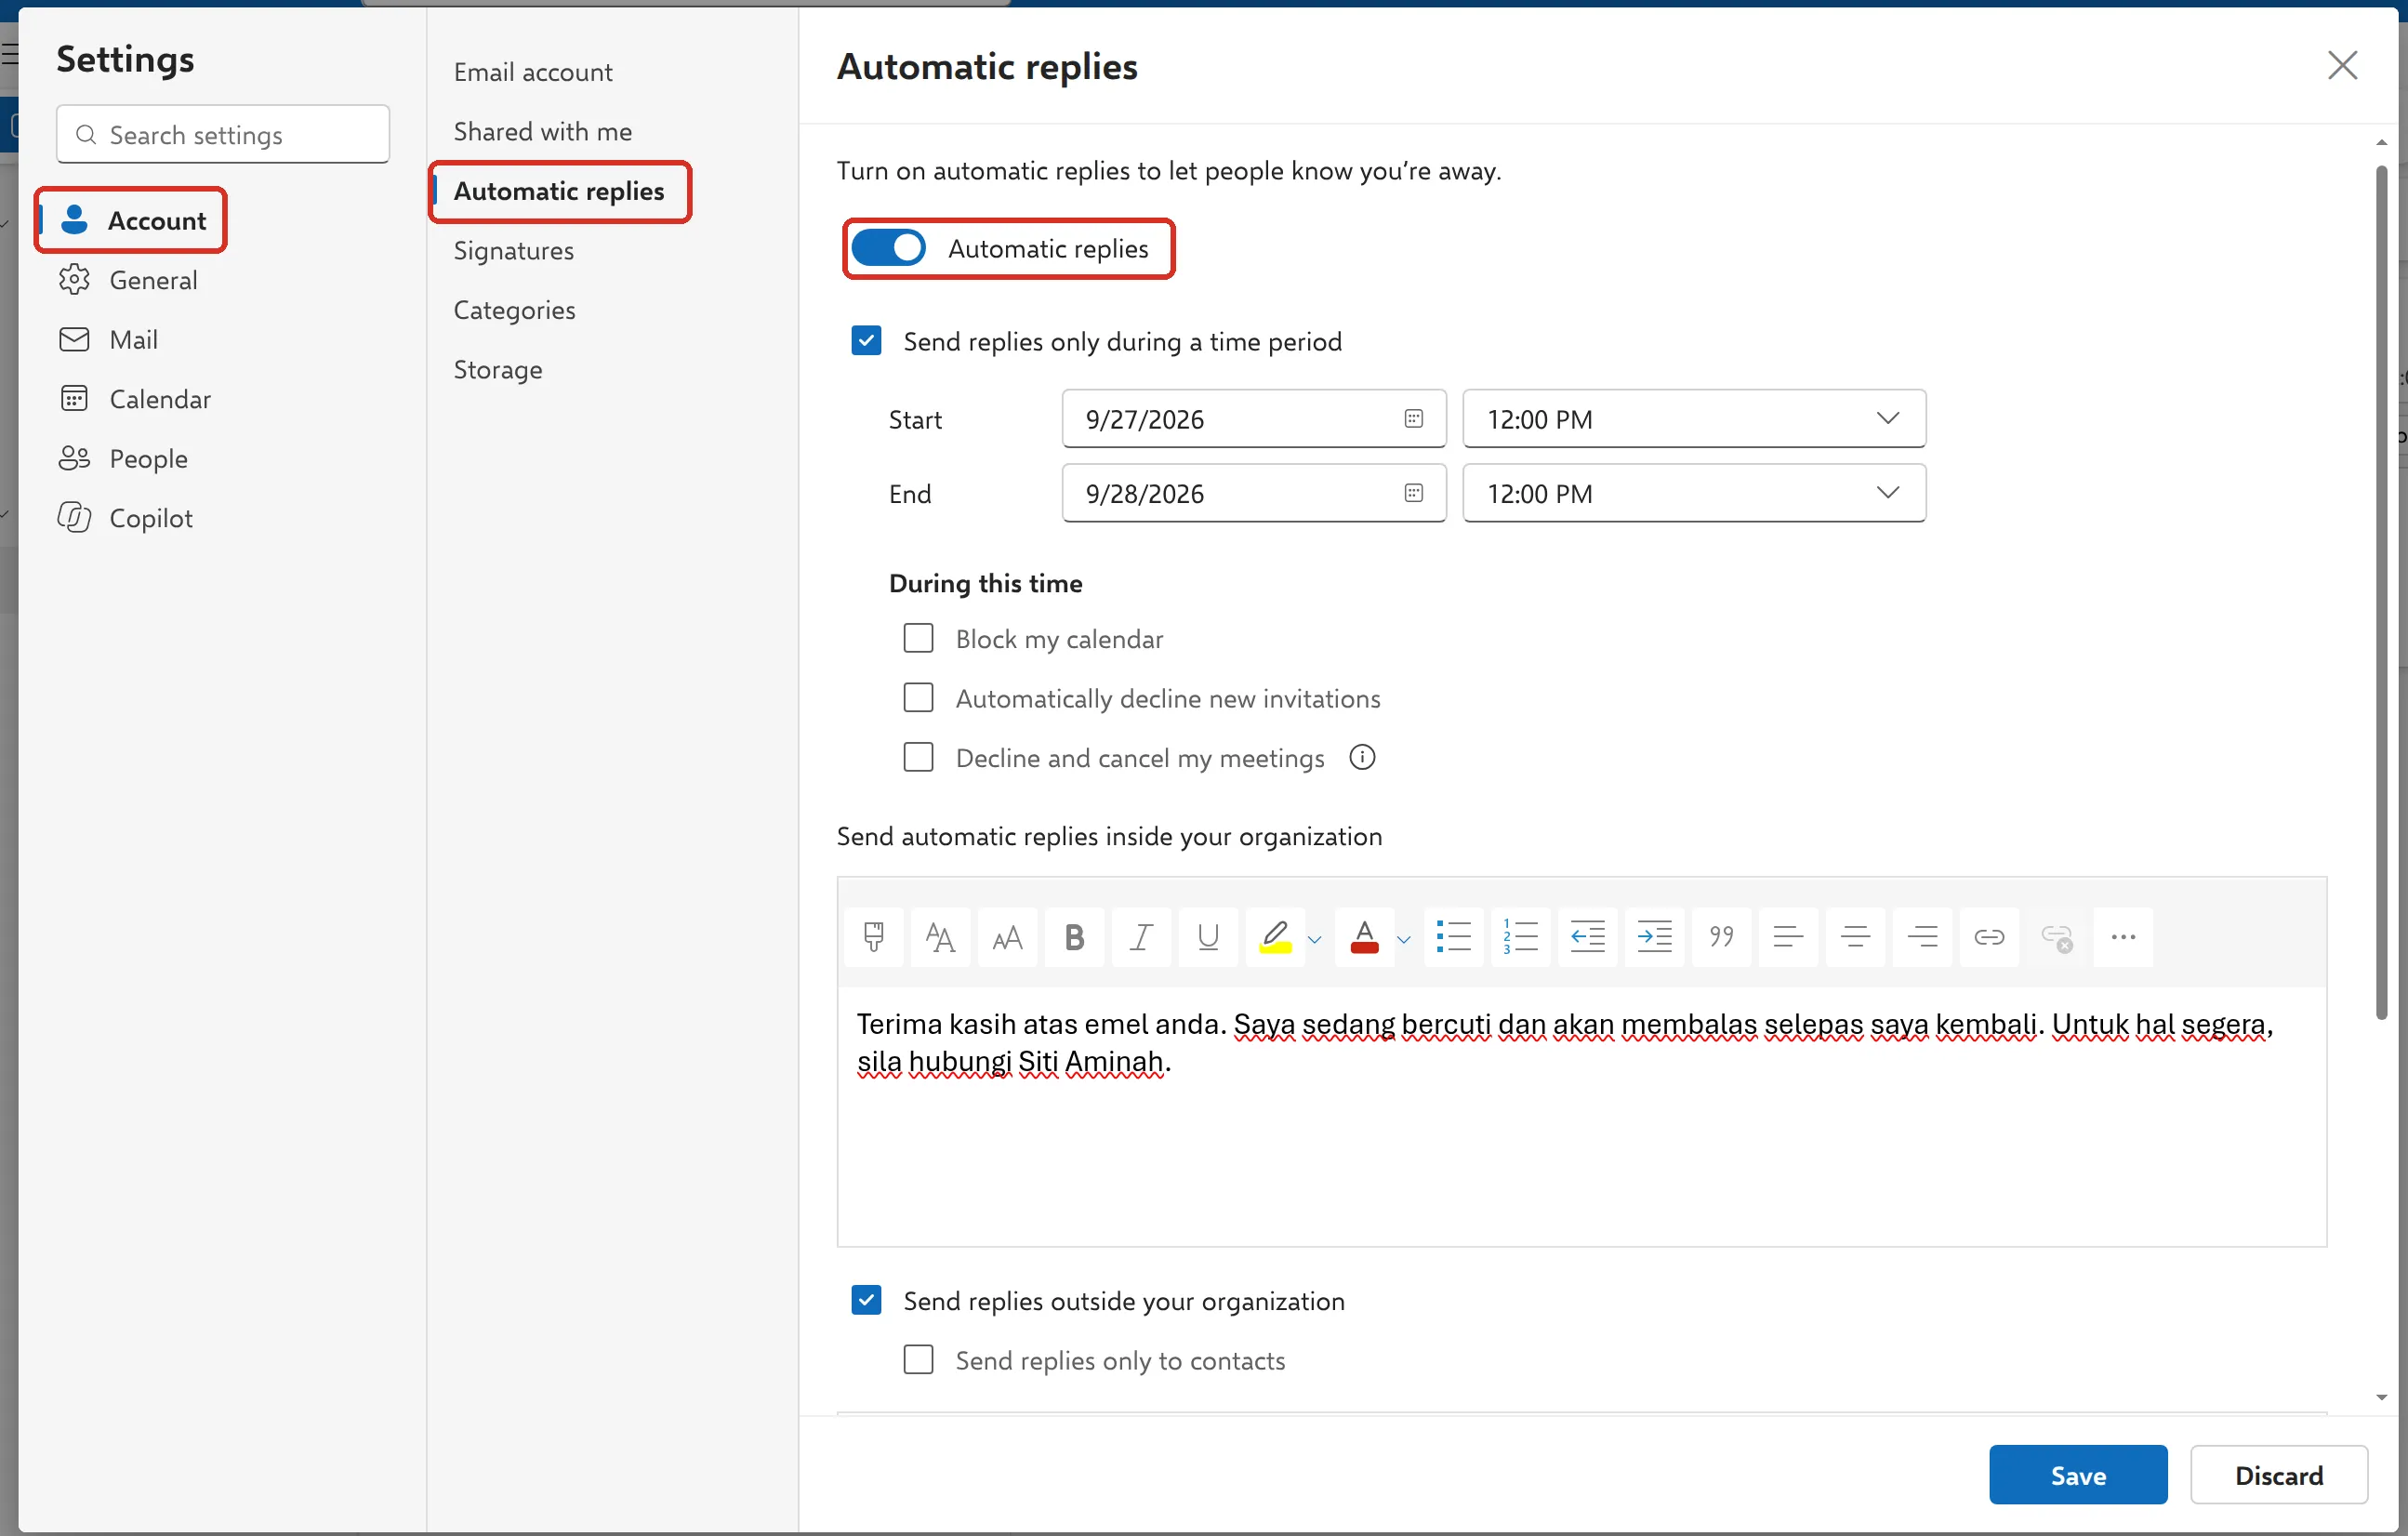Viewport: 2408px width, 1536px height.
Task: Insert a numbered list
Action: [1520, 937]
